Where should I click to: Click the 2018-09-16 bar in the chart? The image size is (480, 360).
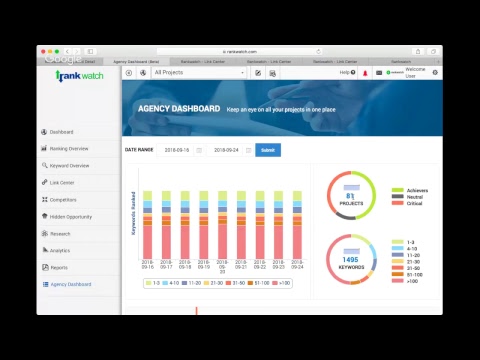click(147, 225)
